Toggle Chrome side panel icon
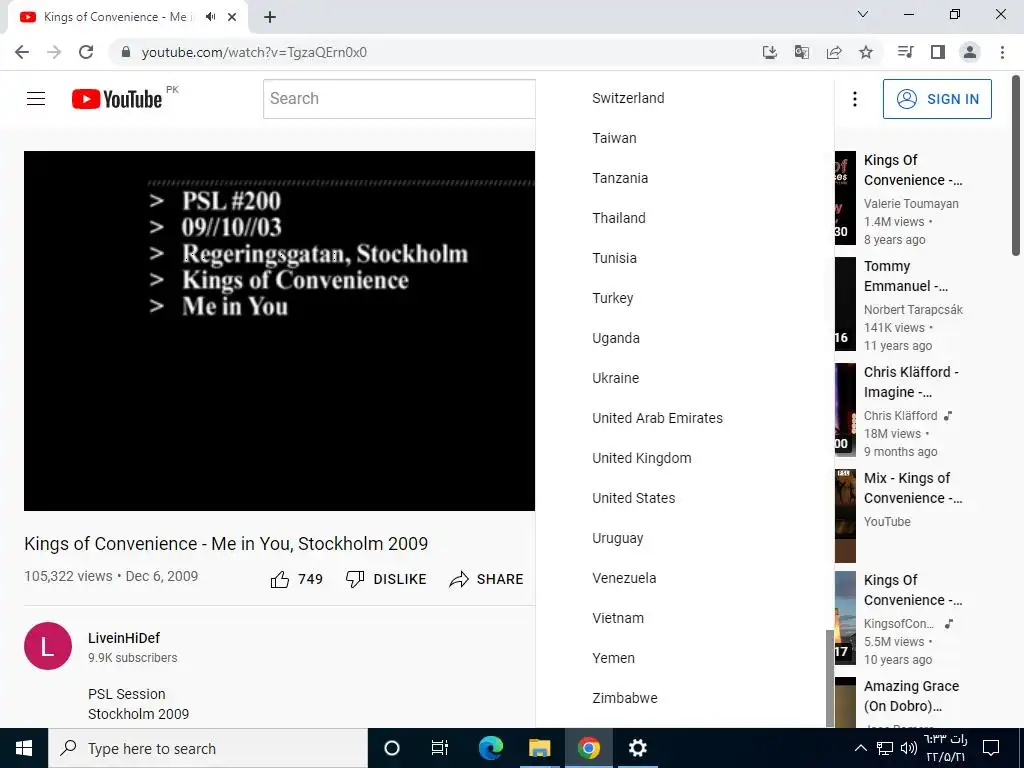 (x=938, y=52)
